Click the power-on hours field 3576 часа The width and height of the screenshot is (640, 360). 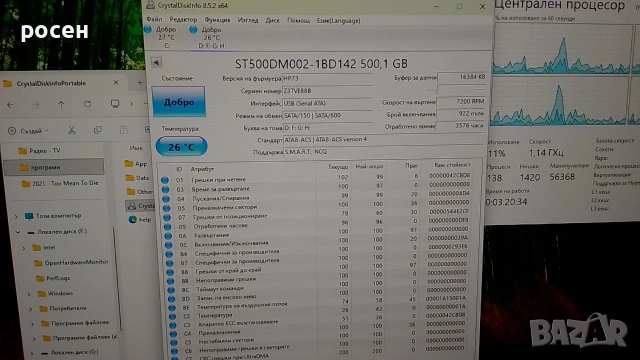click(461, 126)
